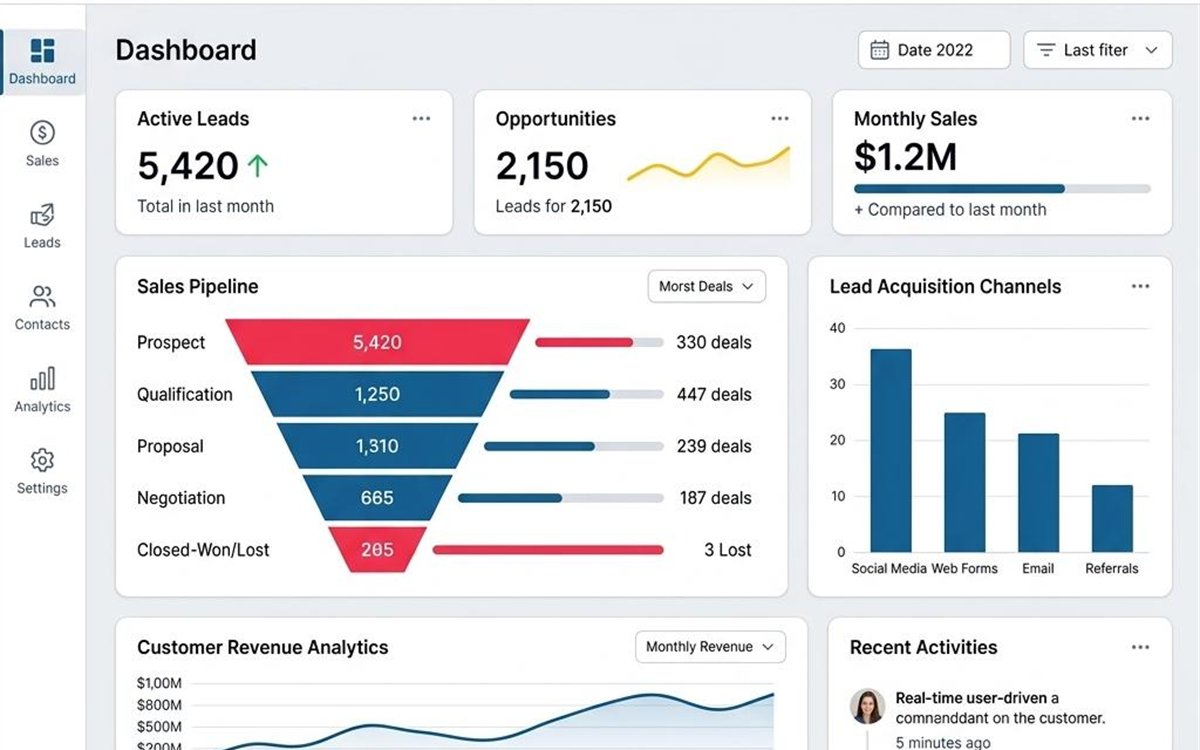The width and height of the screenshot is (1200, 750).
Task: Click the Referrals bar in chart
Action: click(x=1112, y=518)
